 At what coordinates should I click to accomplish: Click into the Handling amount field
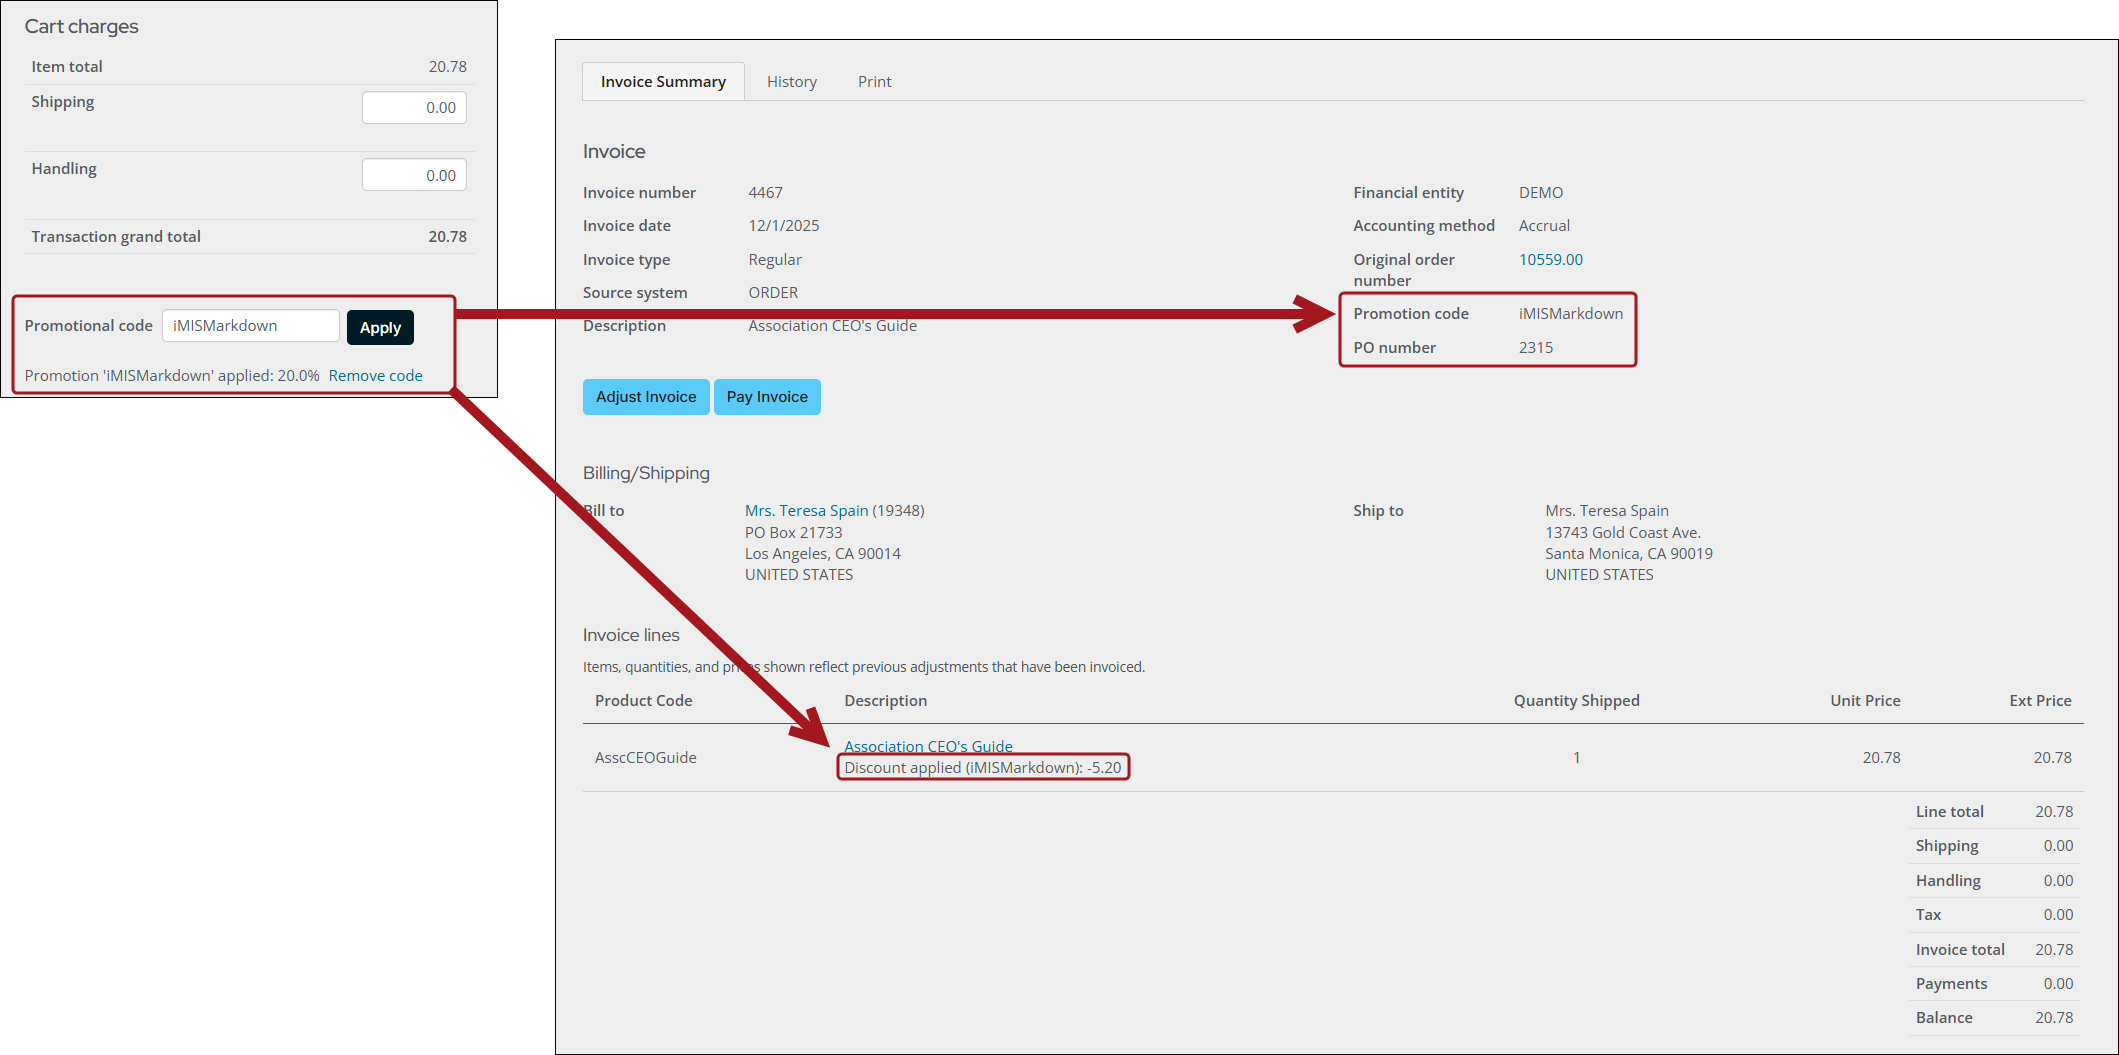click(414, 176)
